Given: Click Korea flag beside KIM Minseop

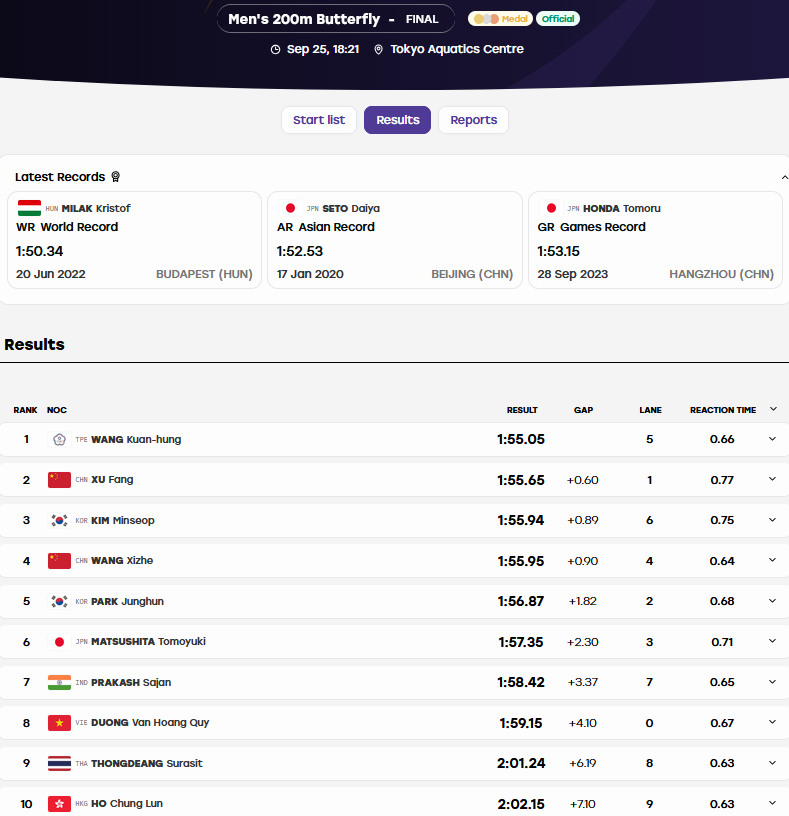Looking at the screenshot, I should tap(59, 520).
